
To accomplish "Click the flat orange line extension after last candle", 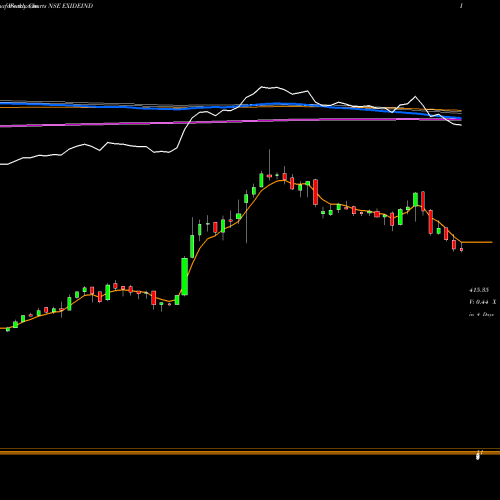I will (477, 242).
